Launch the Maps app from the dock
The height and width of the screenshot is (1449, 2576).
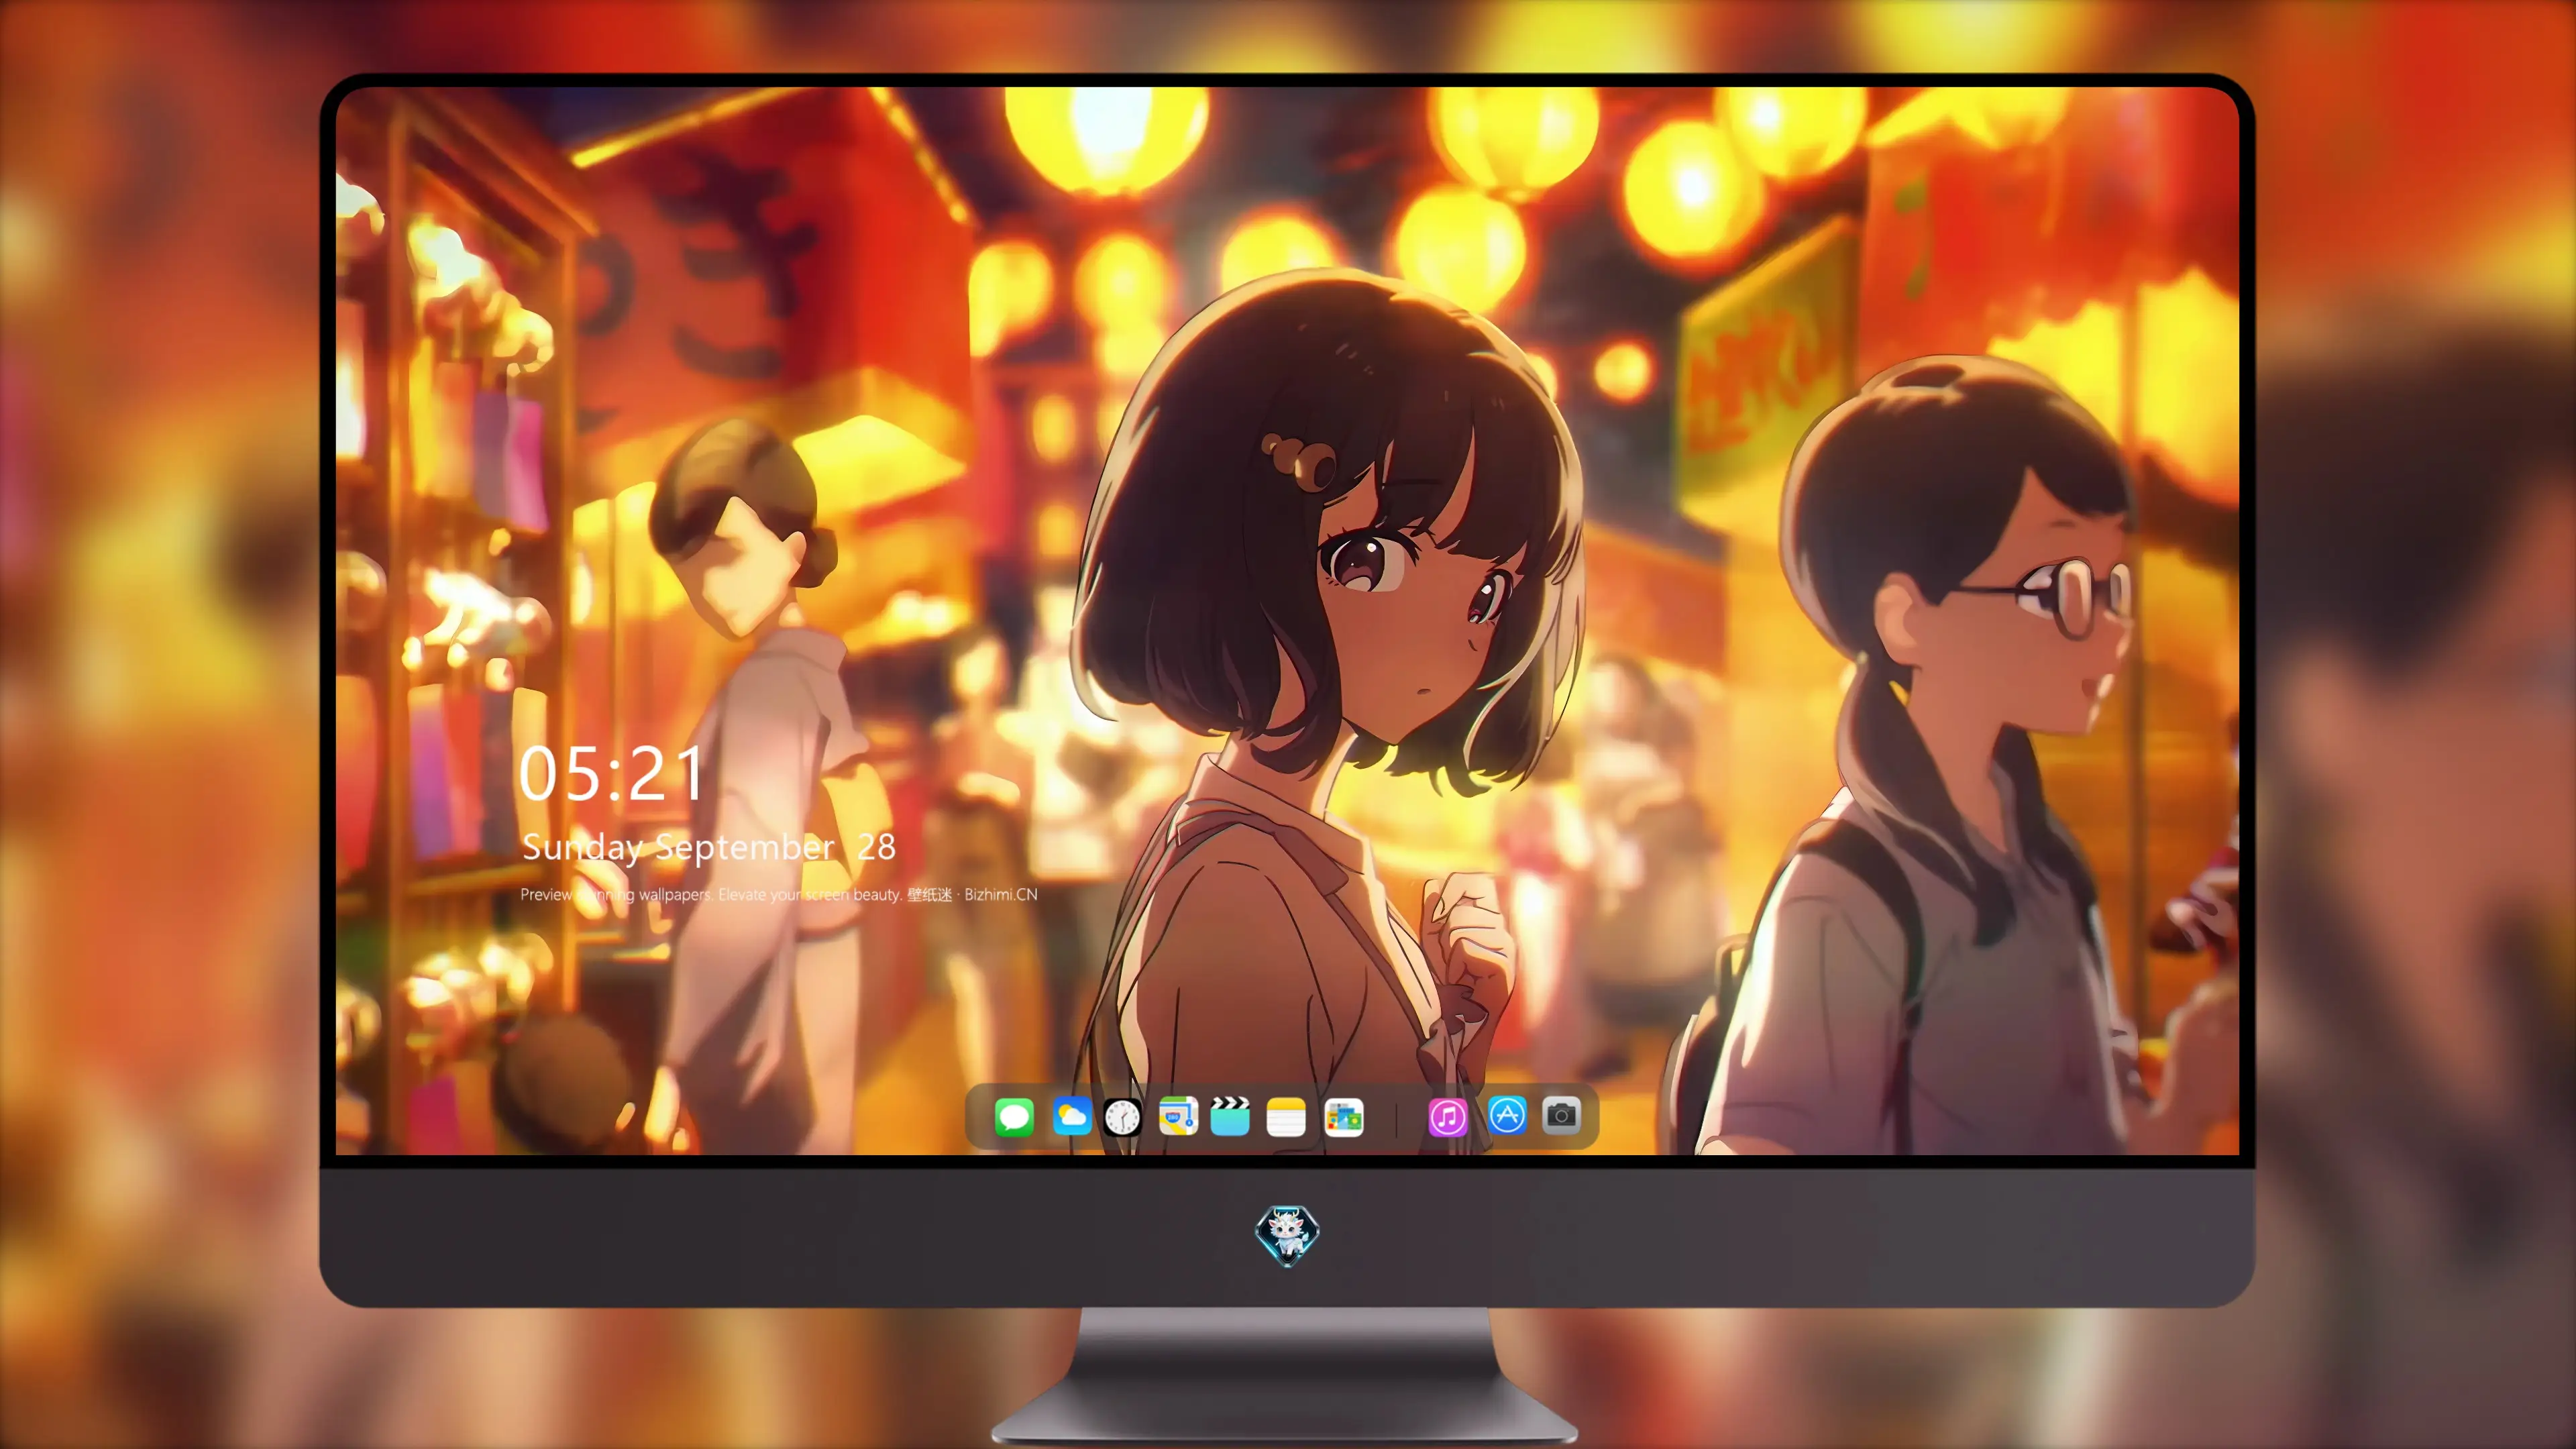click(1178, 1116)
